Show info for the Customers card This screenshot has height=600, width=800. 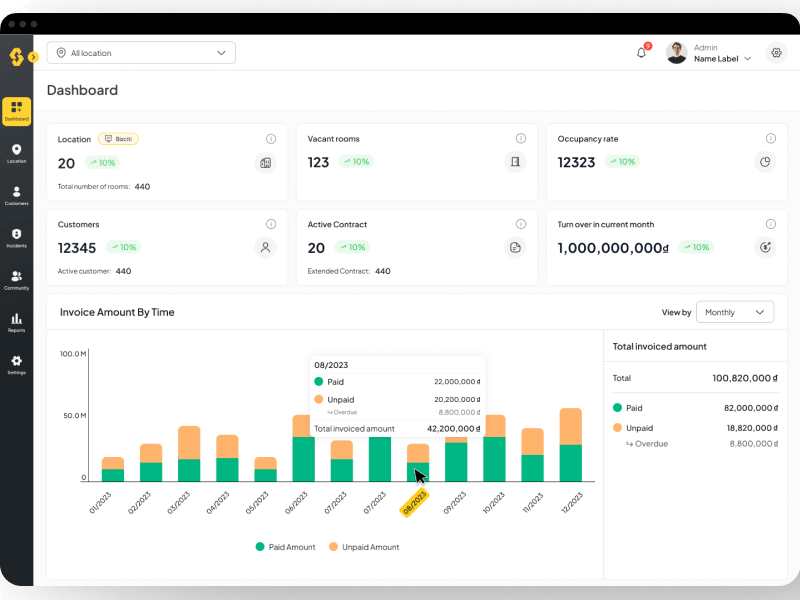pyautogui.click(x=271, y=224)
